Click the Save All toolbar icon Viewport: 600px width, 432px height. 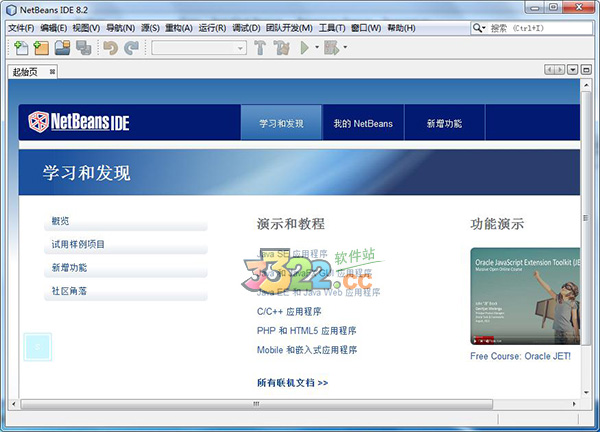[83, 48]
